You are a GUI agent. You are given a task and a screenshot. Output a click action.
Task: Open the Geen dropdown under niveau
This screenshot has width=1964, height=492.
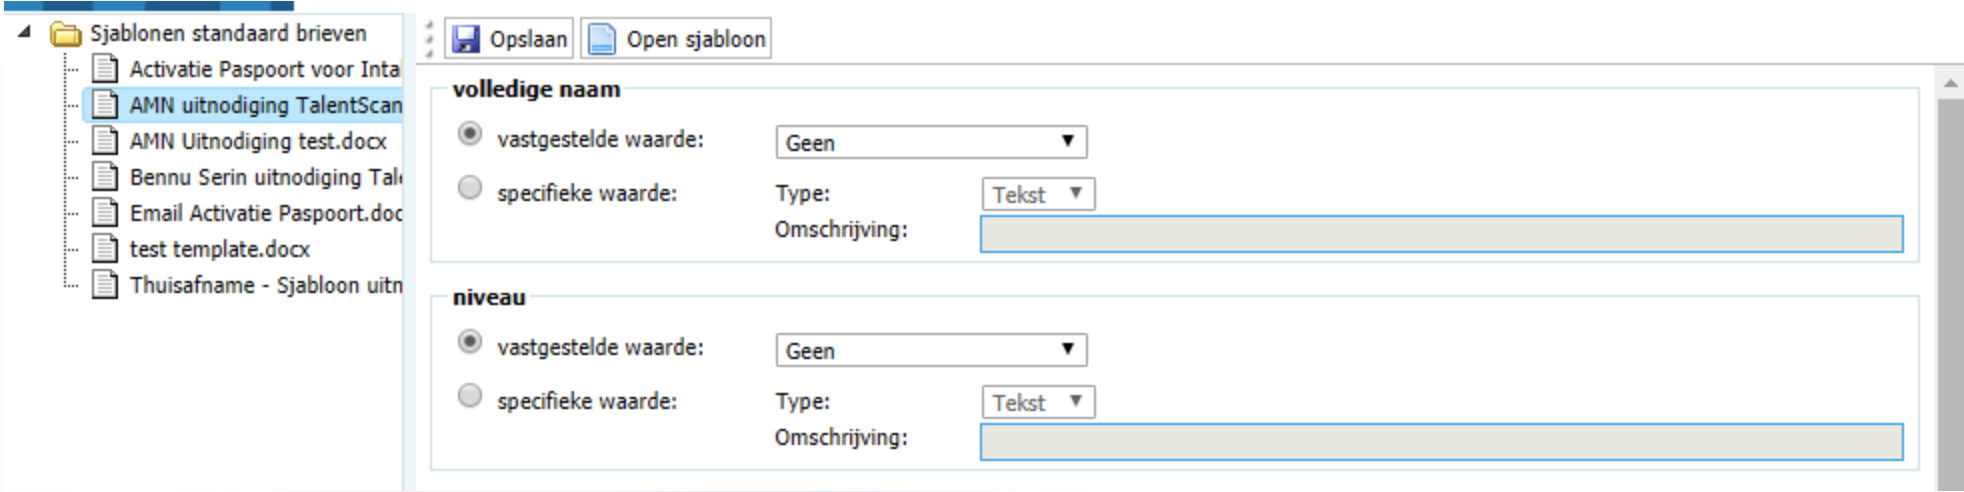[931, 350]
